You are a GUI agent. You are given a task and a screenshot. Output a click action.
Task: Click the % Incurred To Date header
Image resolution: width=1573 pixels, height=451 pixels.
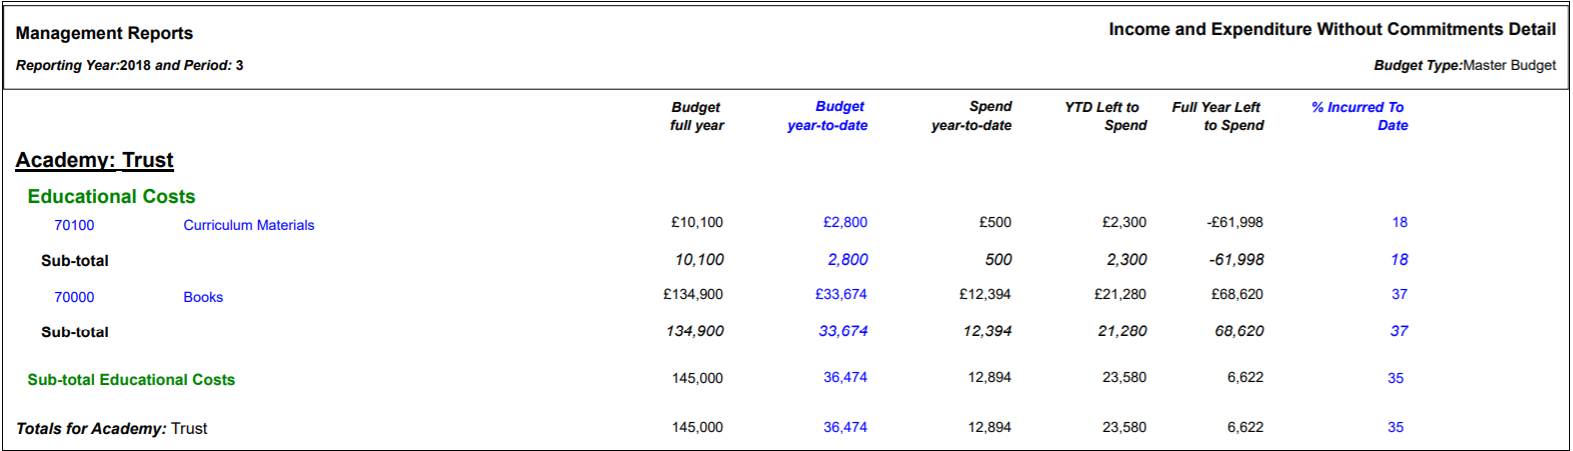coord(1359,116)
